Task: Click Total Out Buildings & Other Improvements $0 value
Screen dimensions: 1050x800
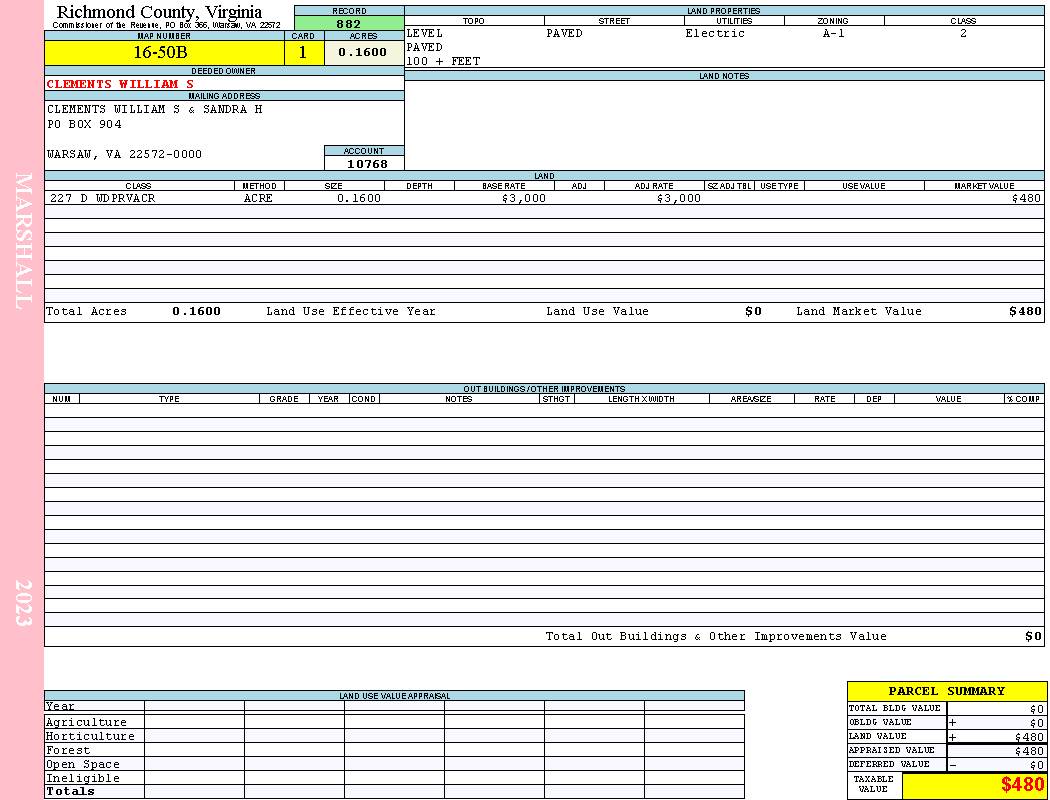Action: [1033, 637]
